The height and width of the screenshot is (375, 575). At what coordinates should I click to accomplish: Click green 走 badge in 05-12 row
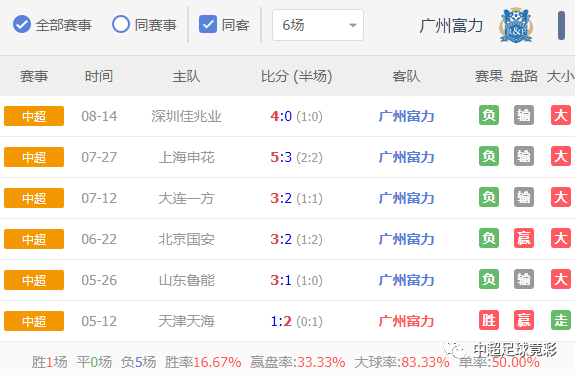tap(561, 321)
